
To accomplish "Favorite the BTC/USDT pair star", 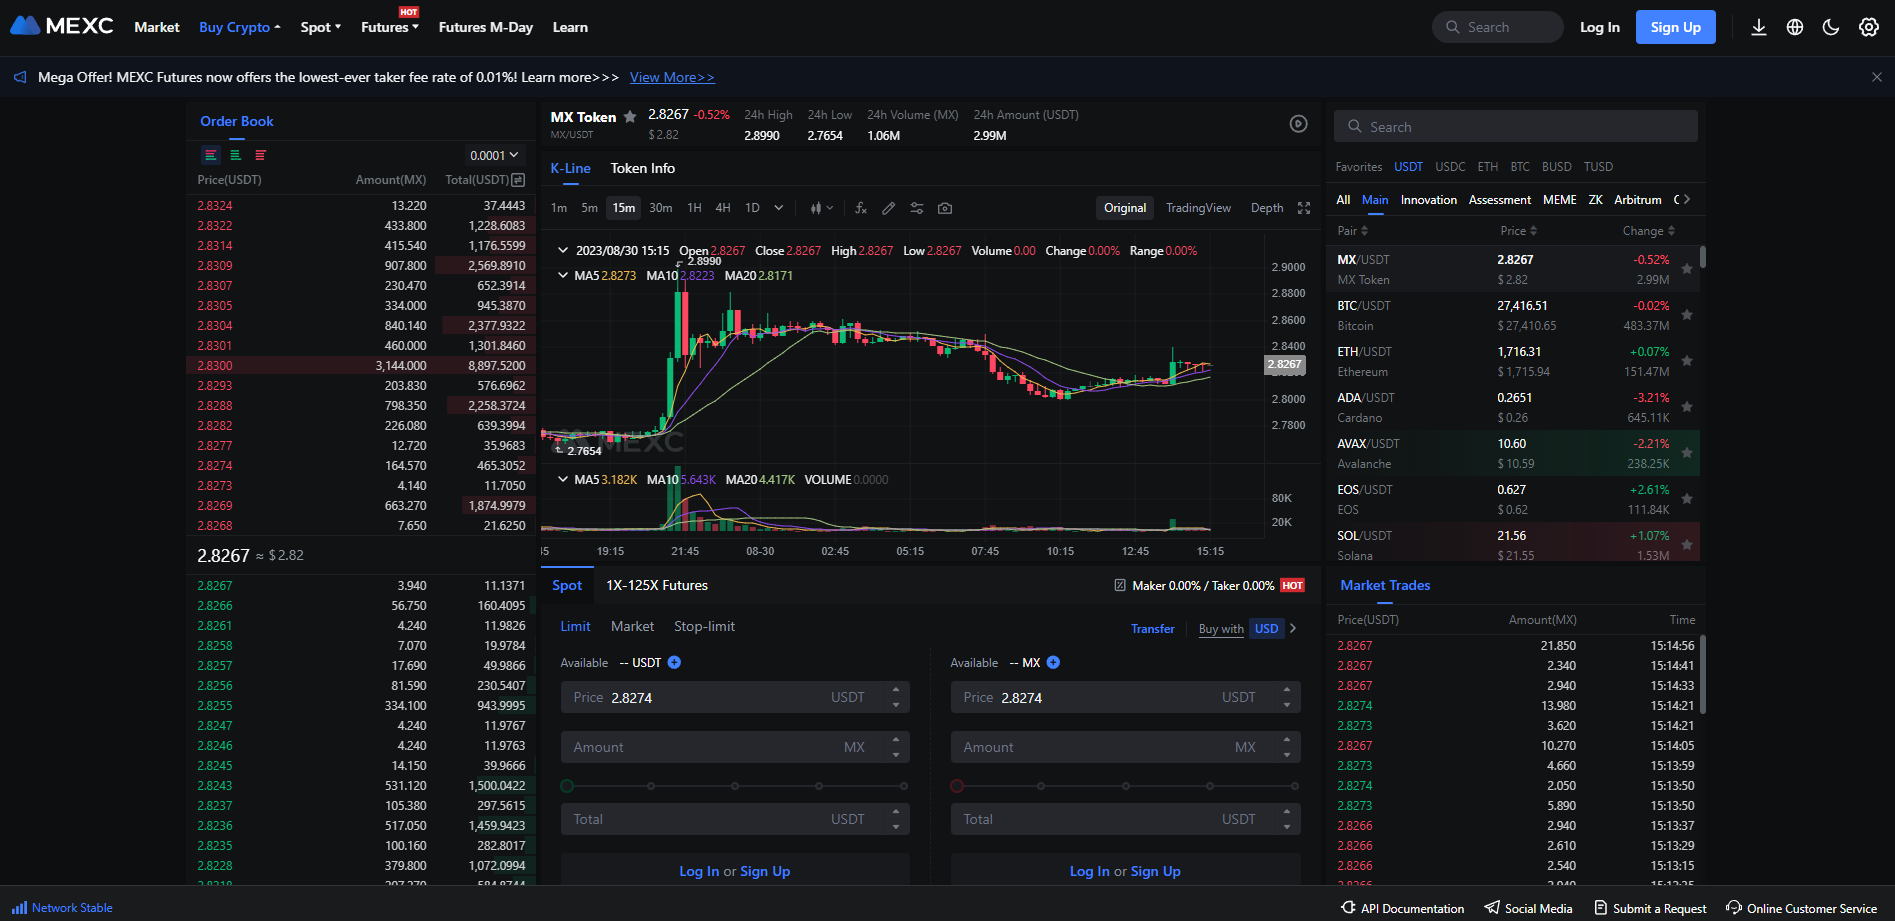I will [1687, 315].
